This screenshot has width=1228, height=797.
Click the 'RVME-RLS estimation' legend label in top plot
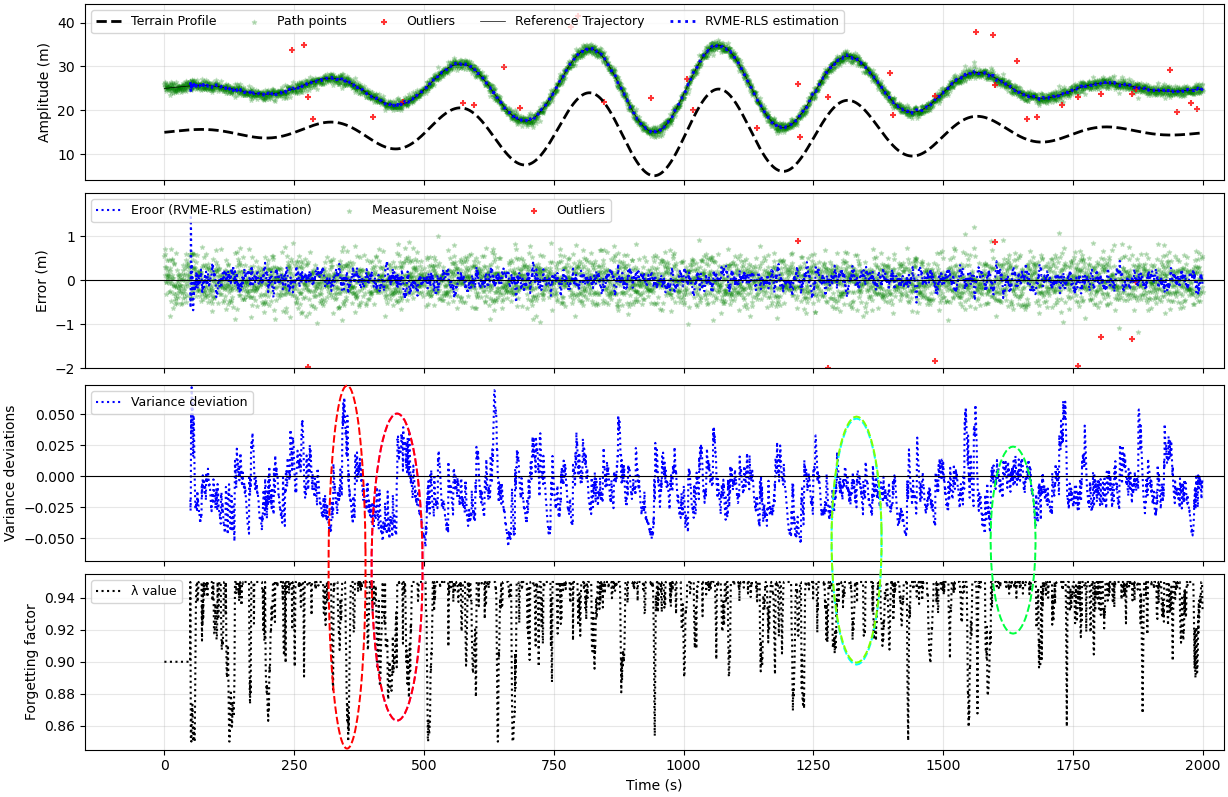[x=772, y=21]
